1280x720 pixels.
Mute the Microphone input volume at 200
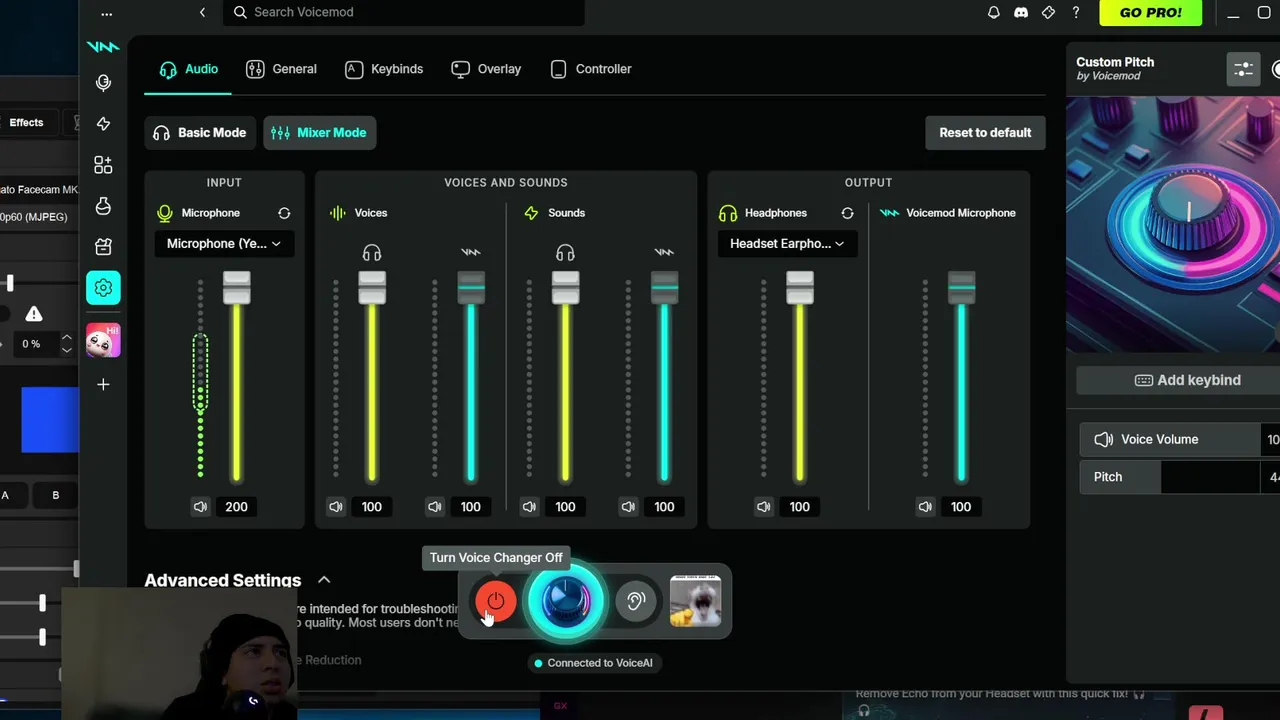tap(200, 507)
